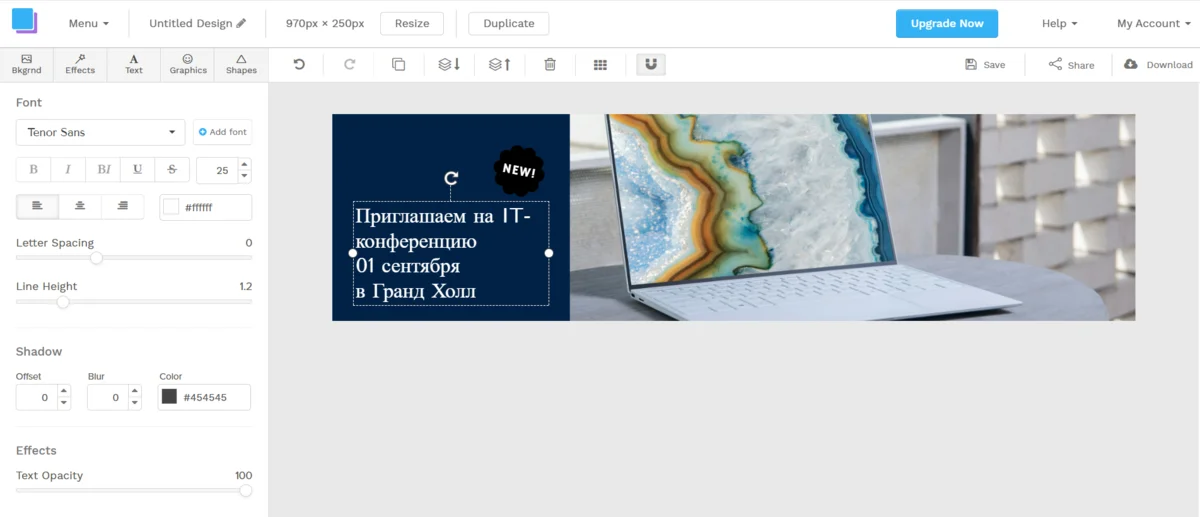
Task: Bring the layer forward icon
Action: pyautogui.click(x=500, y=64)
